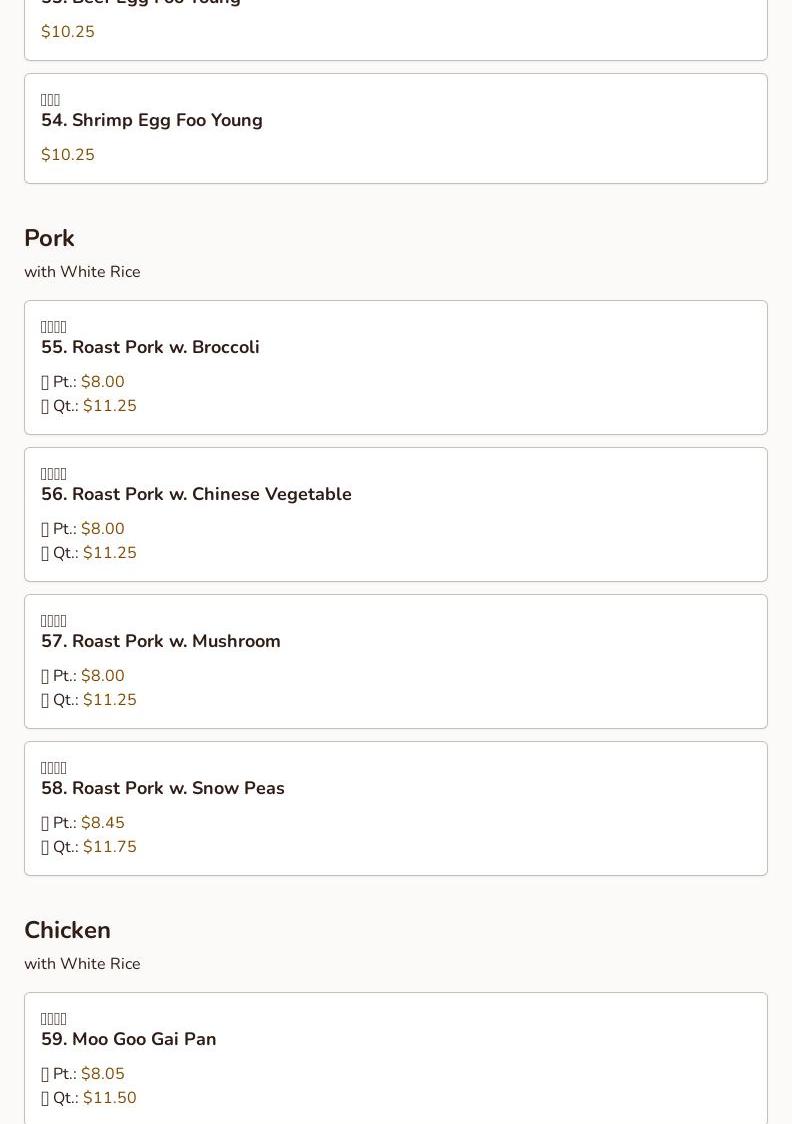Screen dimensions: 792x1124
Task: Choose quart size for Chinese Vegetable pork
Action: 109,553
